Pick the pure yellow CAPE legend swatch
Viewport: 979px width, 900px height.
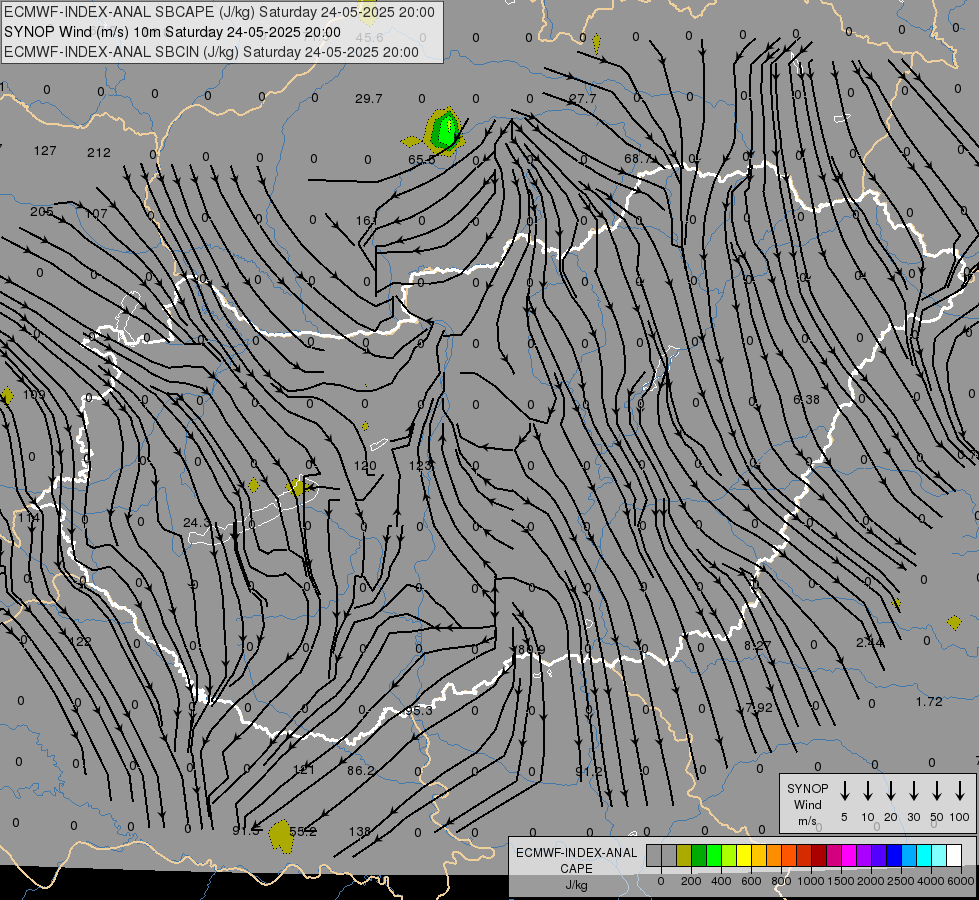pos(744,856)
